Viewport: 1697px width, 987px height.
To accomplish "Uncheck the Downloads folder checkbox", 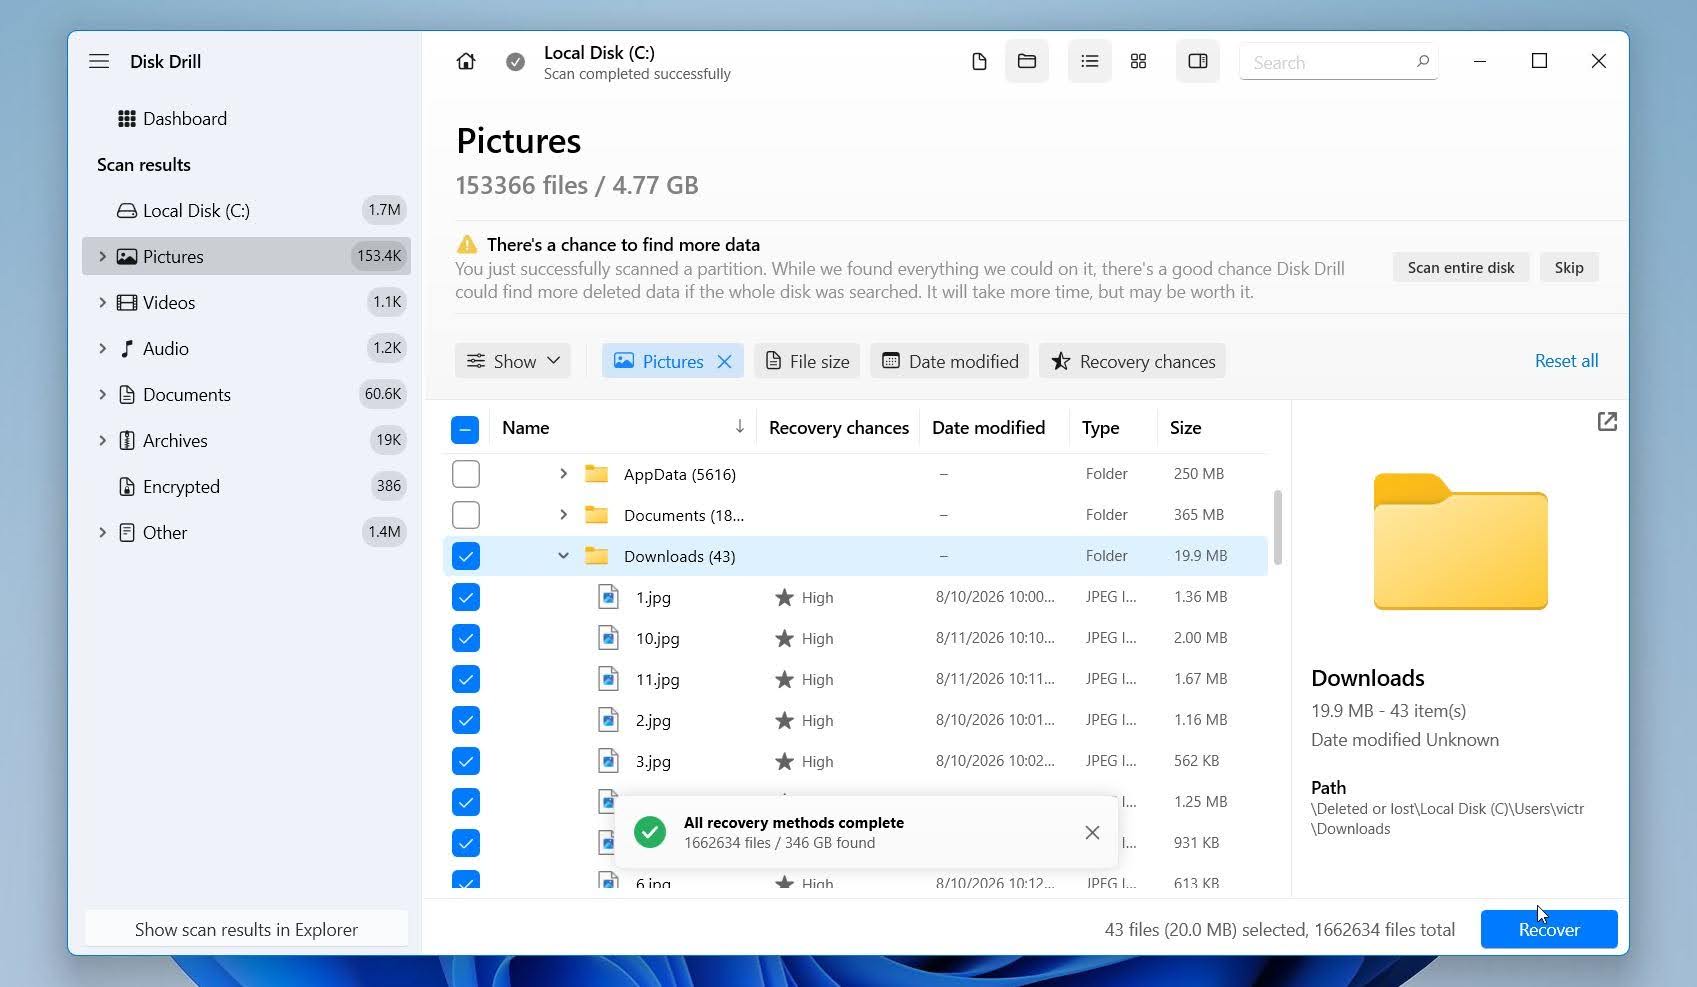I will click(466, 556).
